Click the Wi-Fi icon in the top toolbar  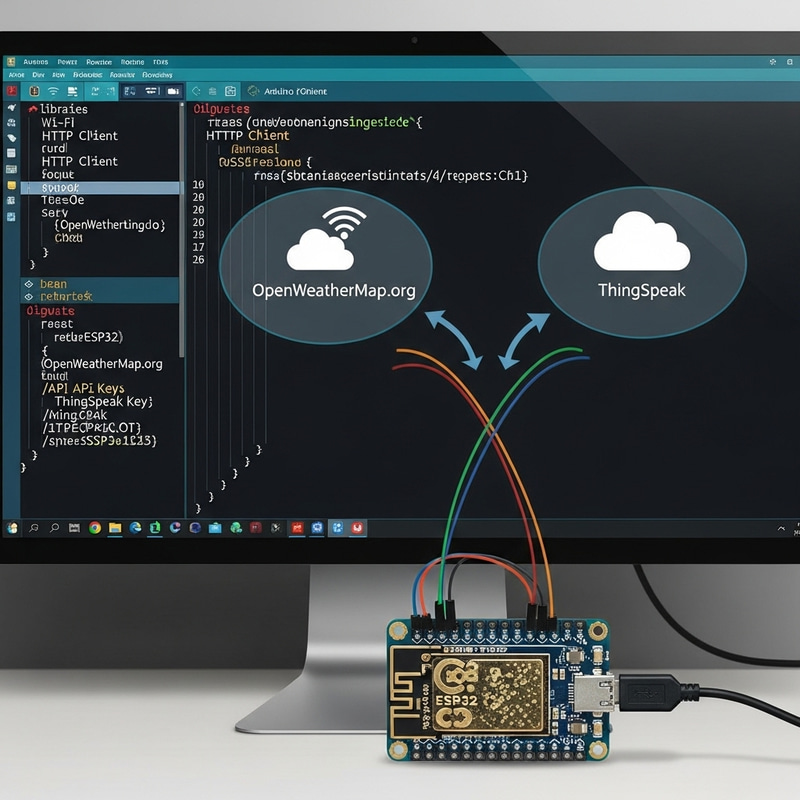[53, 92]
